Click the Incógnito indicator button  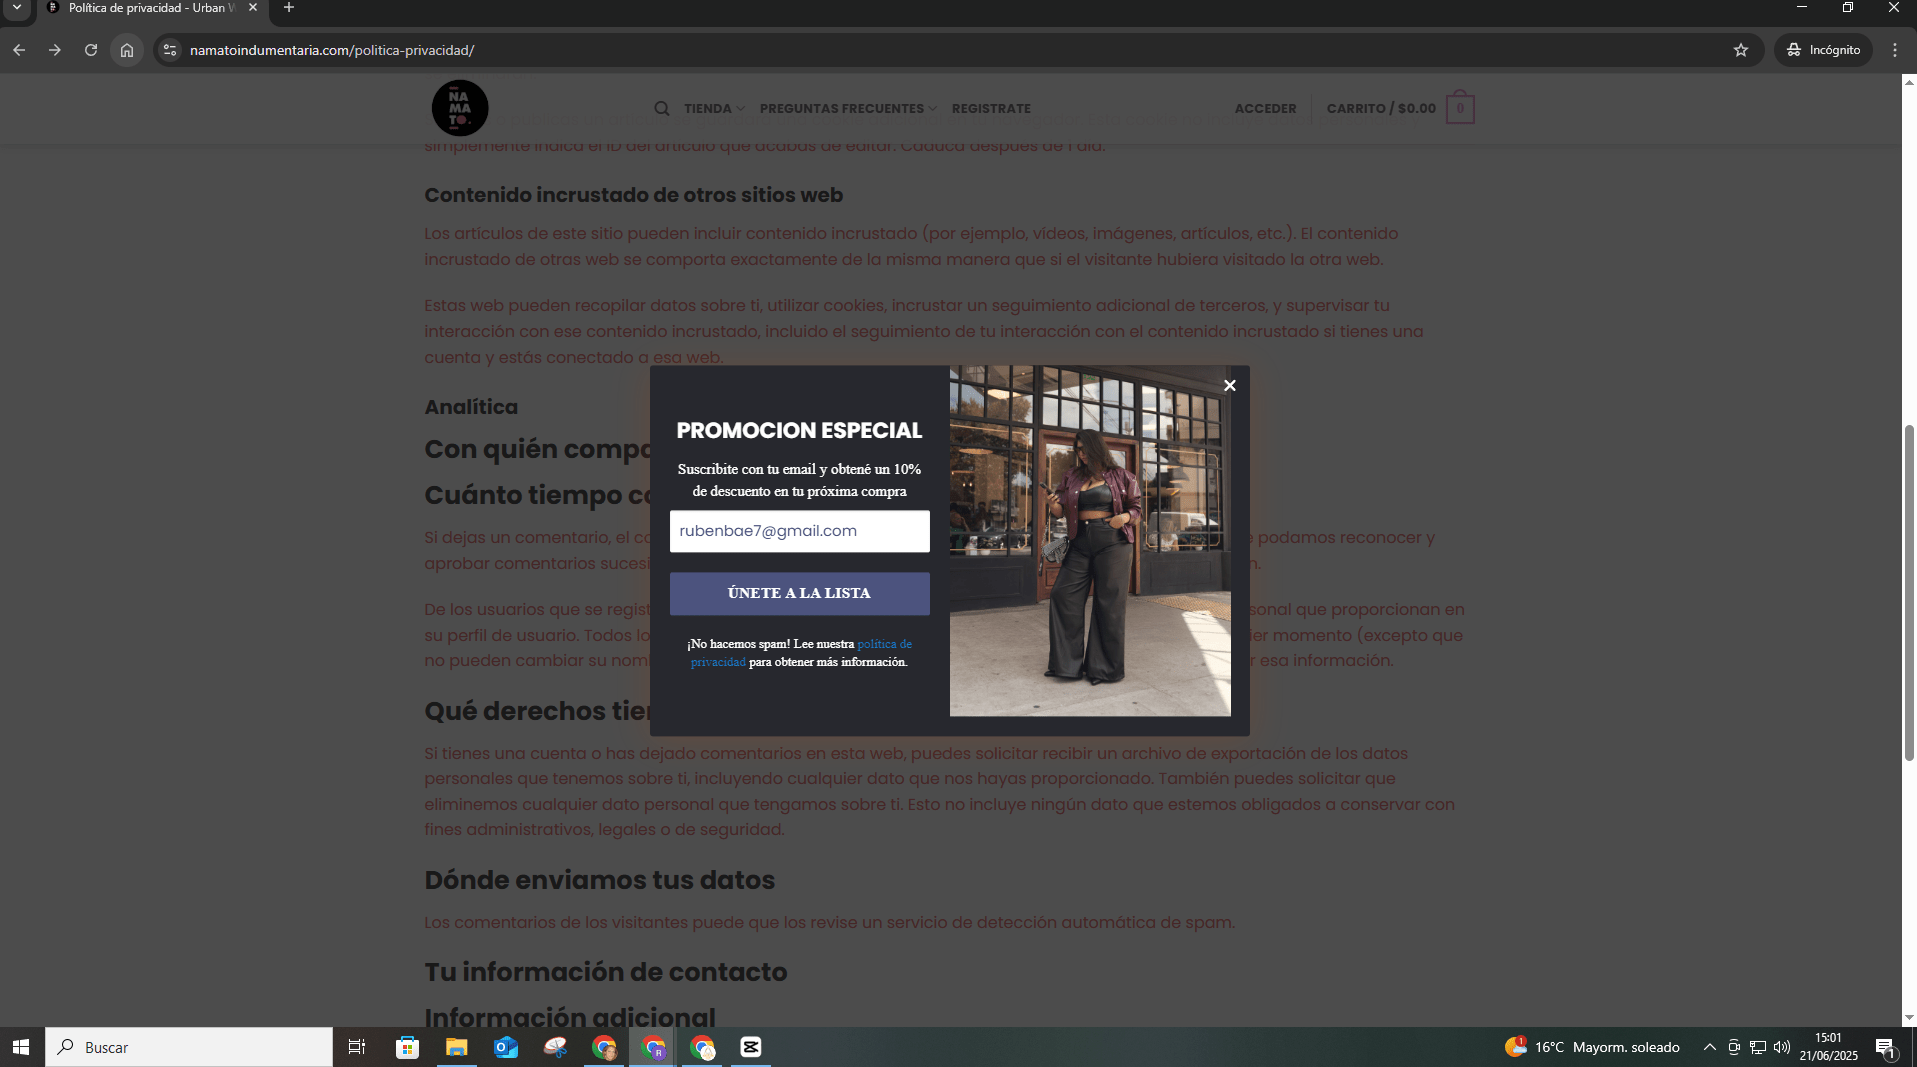[1823, 50]
